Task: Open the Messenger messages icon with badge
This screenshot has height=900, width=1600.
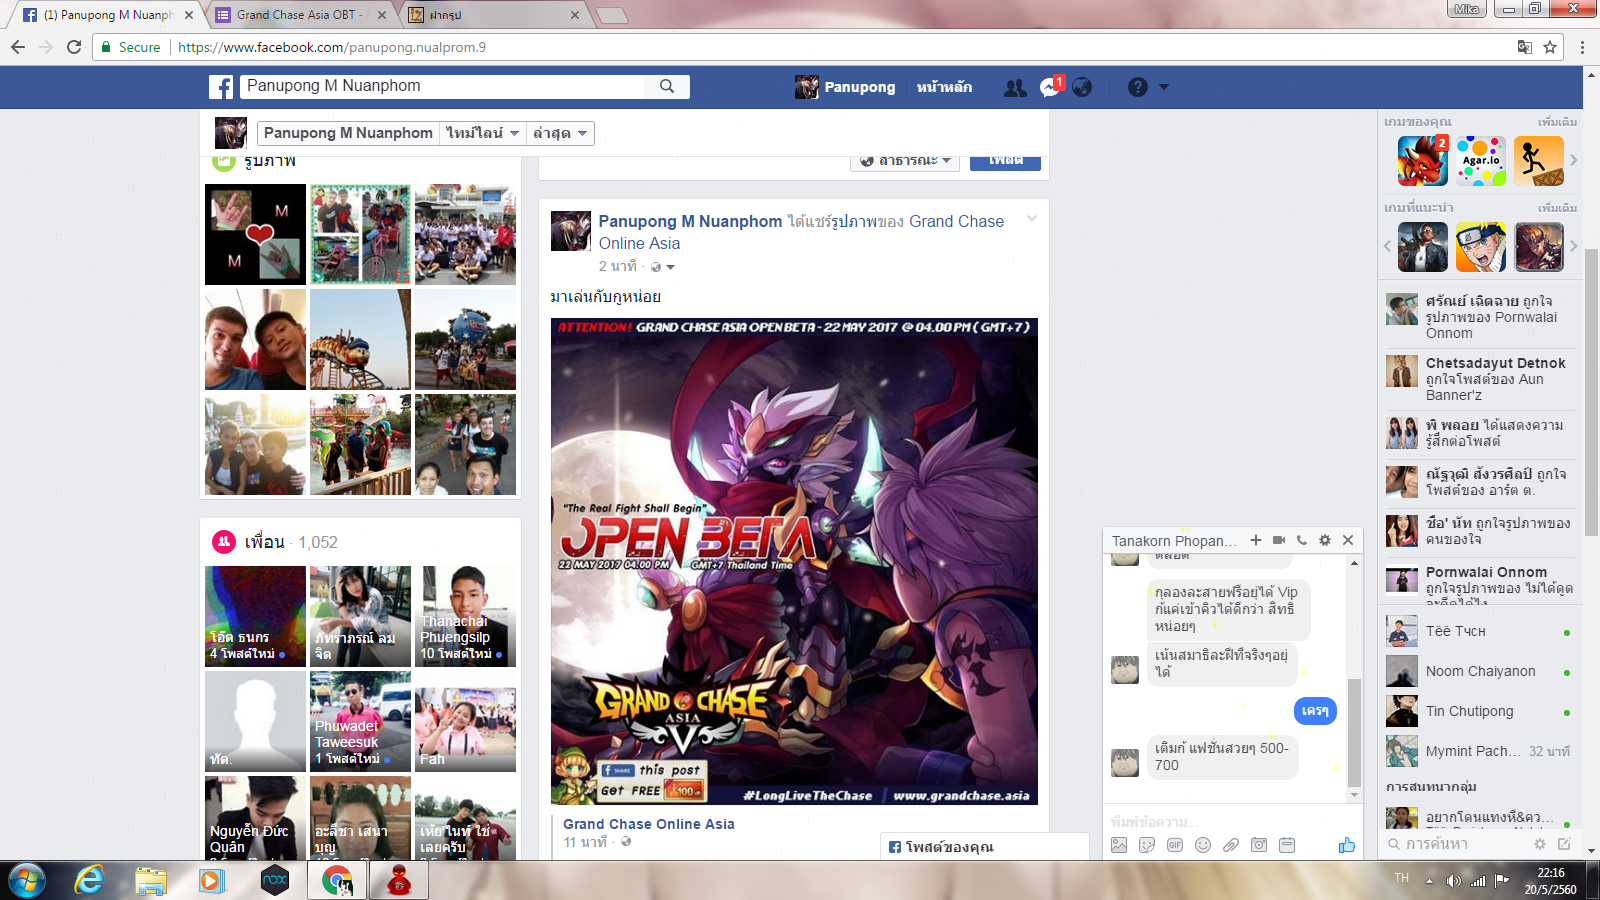Action: pyautogui.click(x=1049, y=87)
